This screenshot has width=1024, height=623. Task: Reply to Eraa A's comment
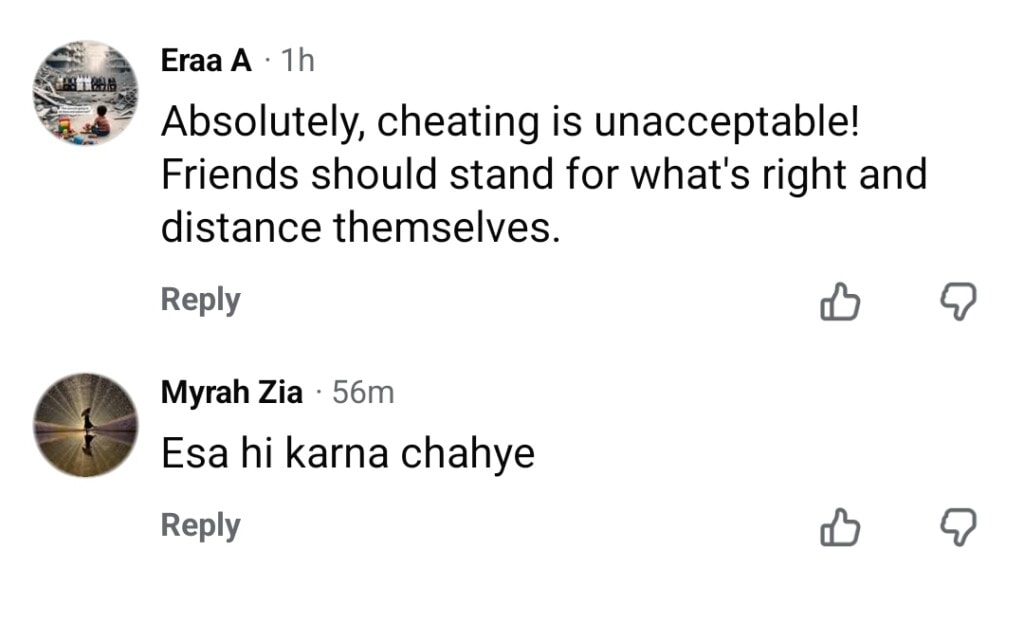click(200, 300)
